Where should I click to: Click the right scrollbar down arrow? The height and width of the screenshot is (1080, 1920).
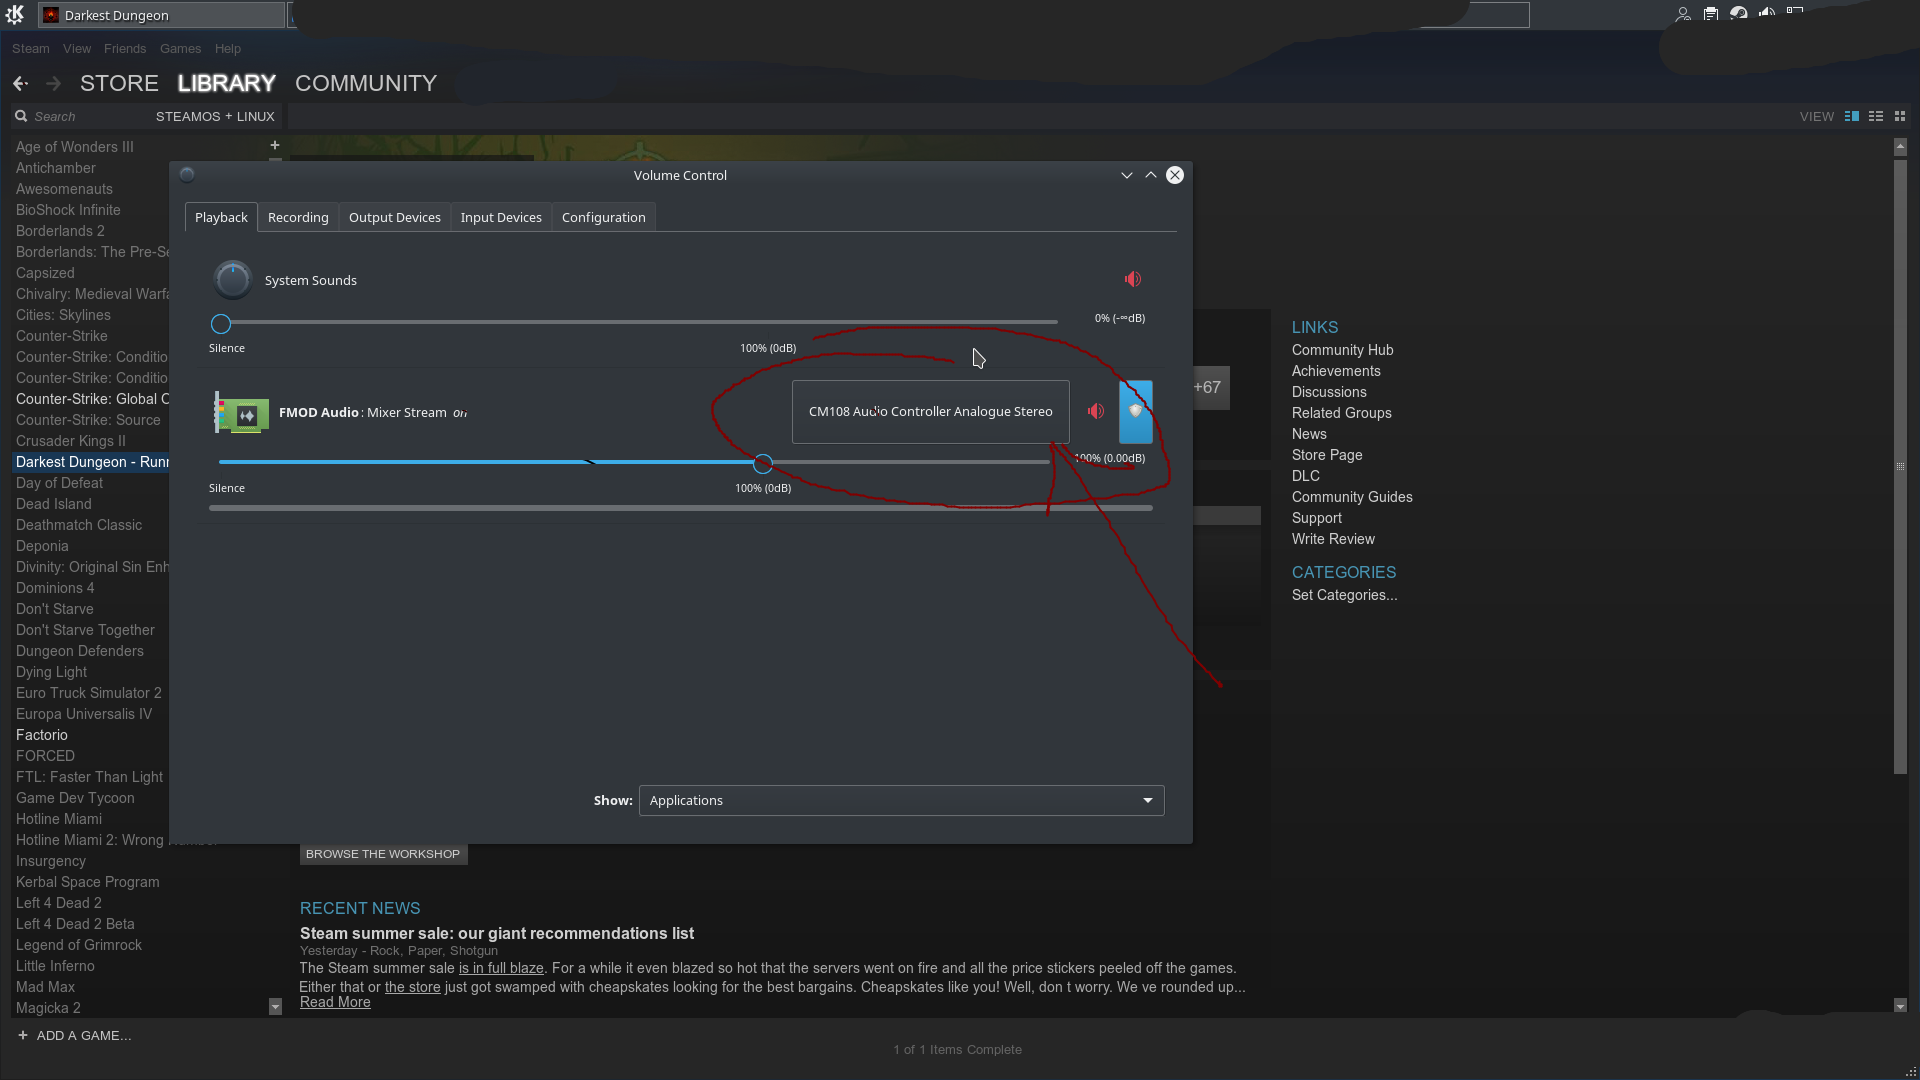pos(1900,1006)
